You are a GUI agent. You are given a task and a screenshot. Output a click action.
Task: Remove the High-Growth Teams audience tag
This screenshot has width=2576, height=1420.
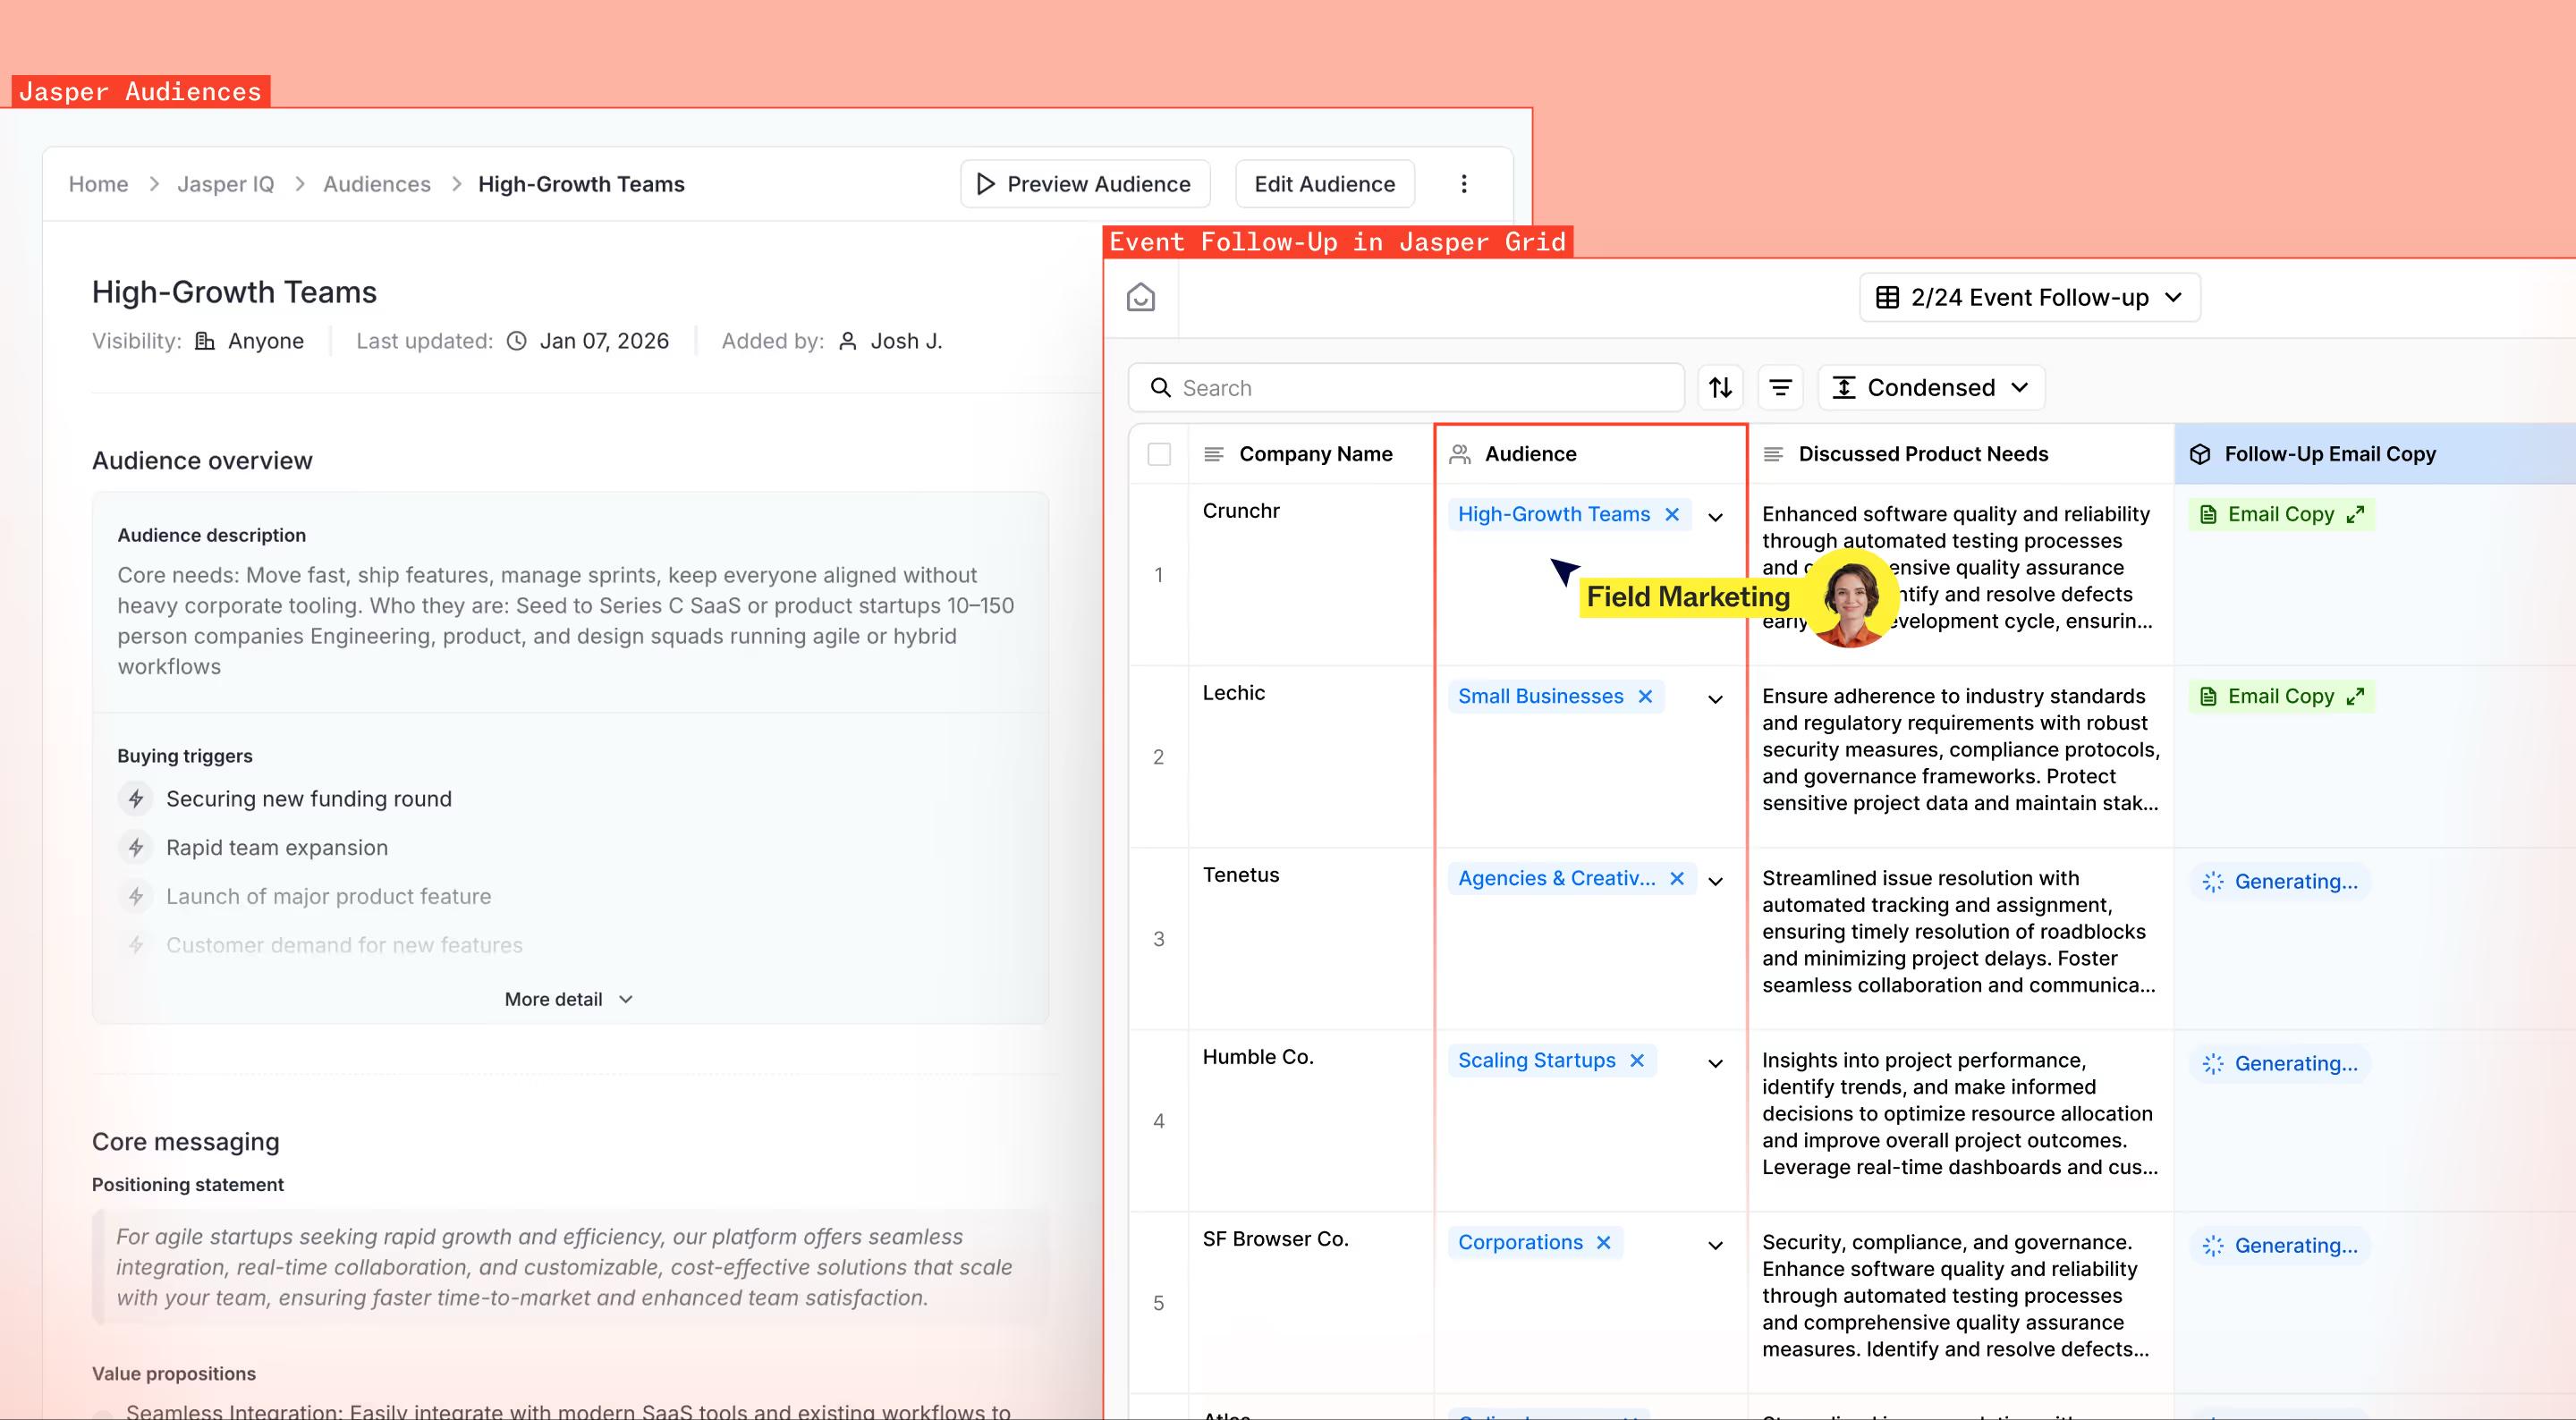point(1672,515)
